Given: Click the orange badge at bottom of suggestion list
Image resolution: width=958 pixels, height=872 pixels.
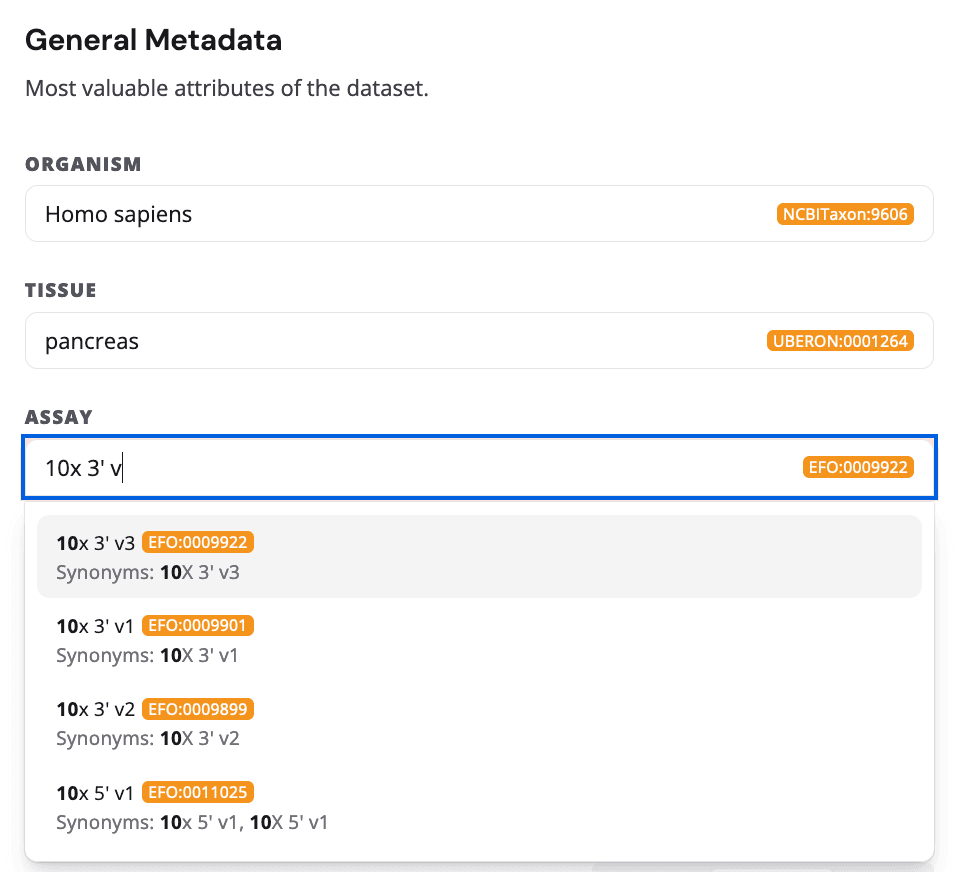Looking at the screenshot, I should click(198, 791).
